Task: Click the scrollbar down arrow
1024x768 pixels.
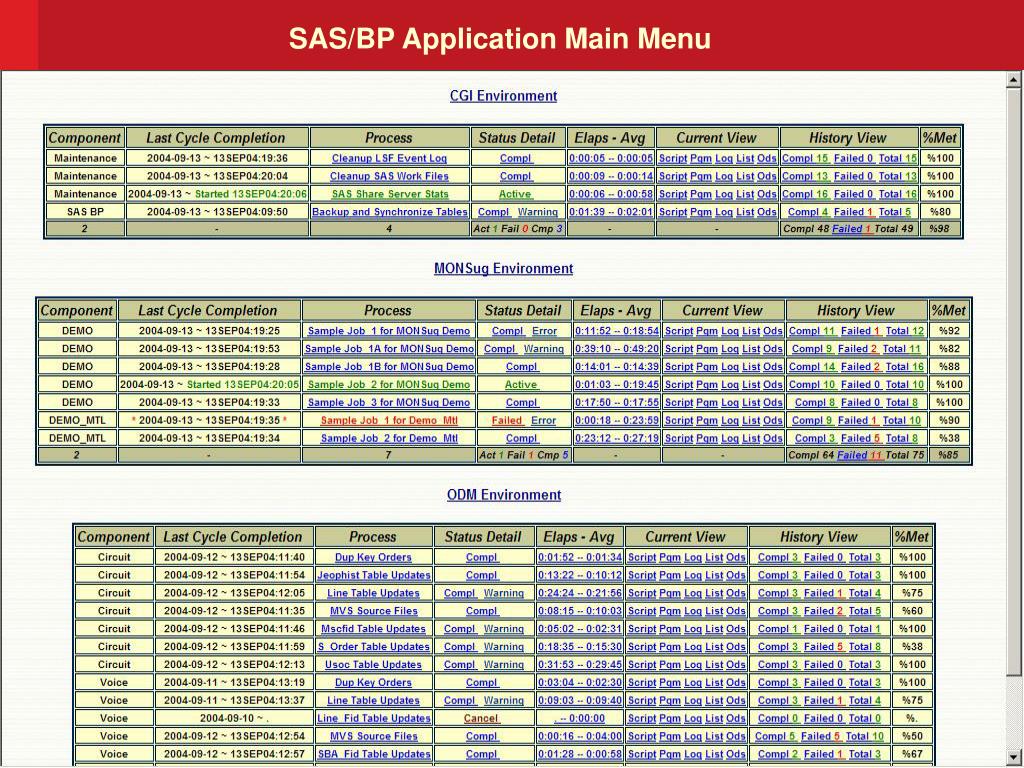Action: (x=1013, y=757)
